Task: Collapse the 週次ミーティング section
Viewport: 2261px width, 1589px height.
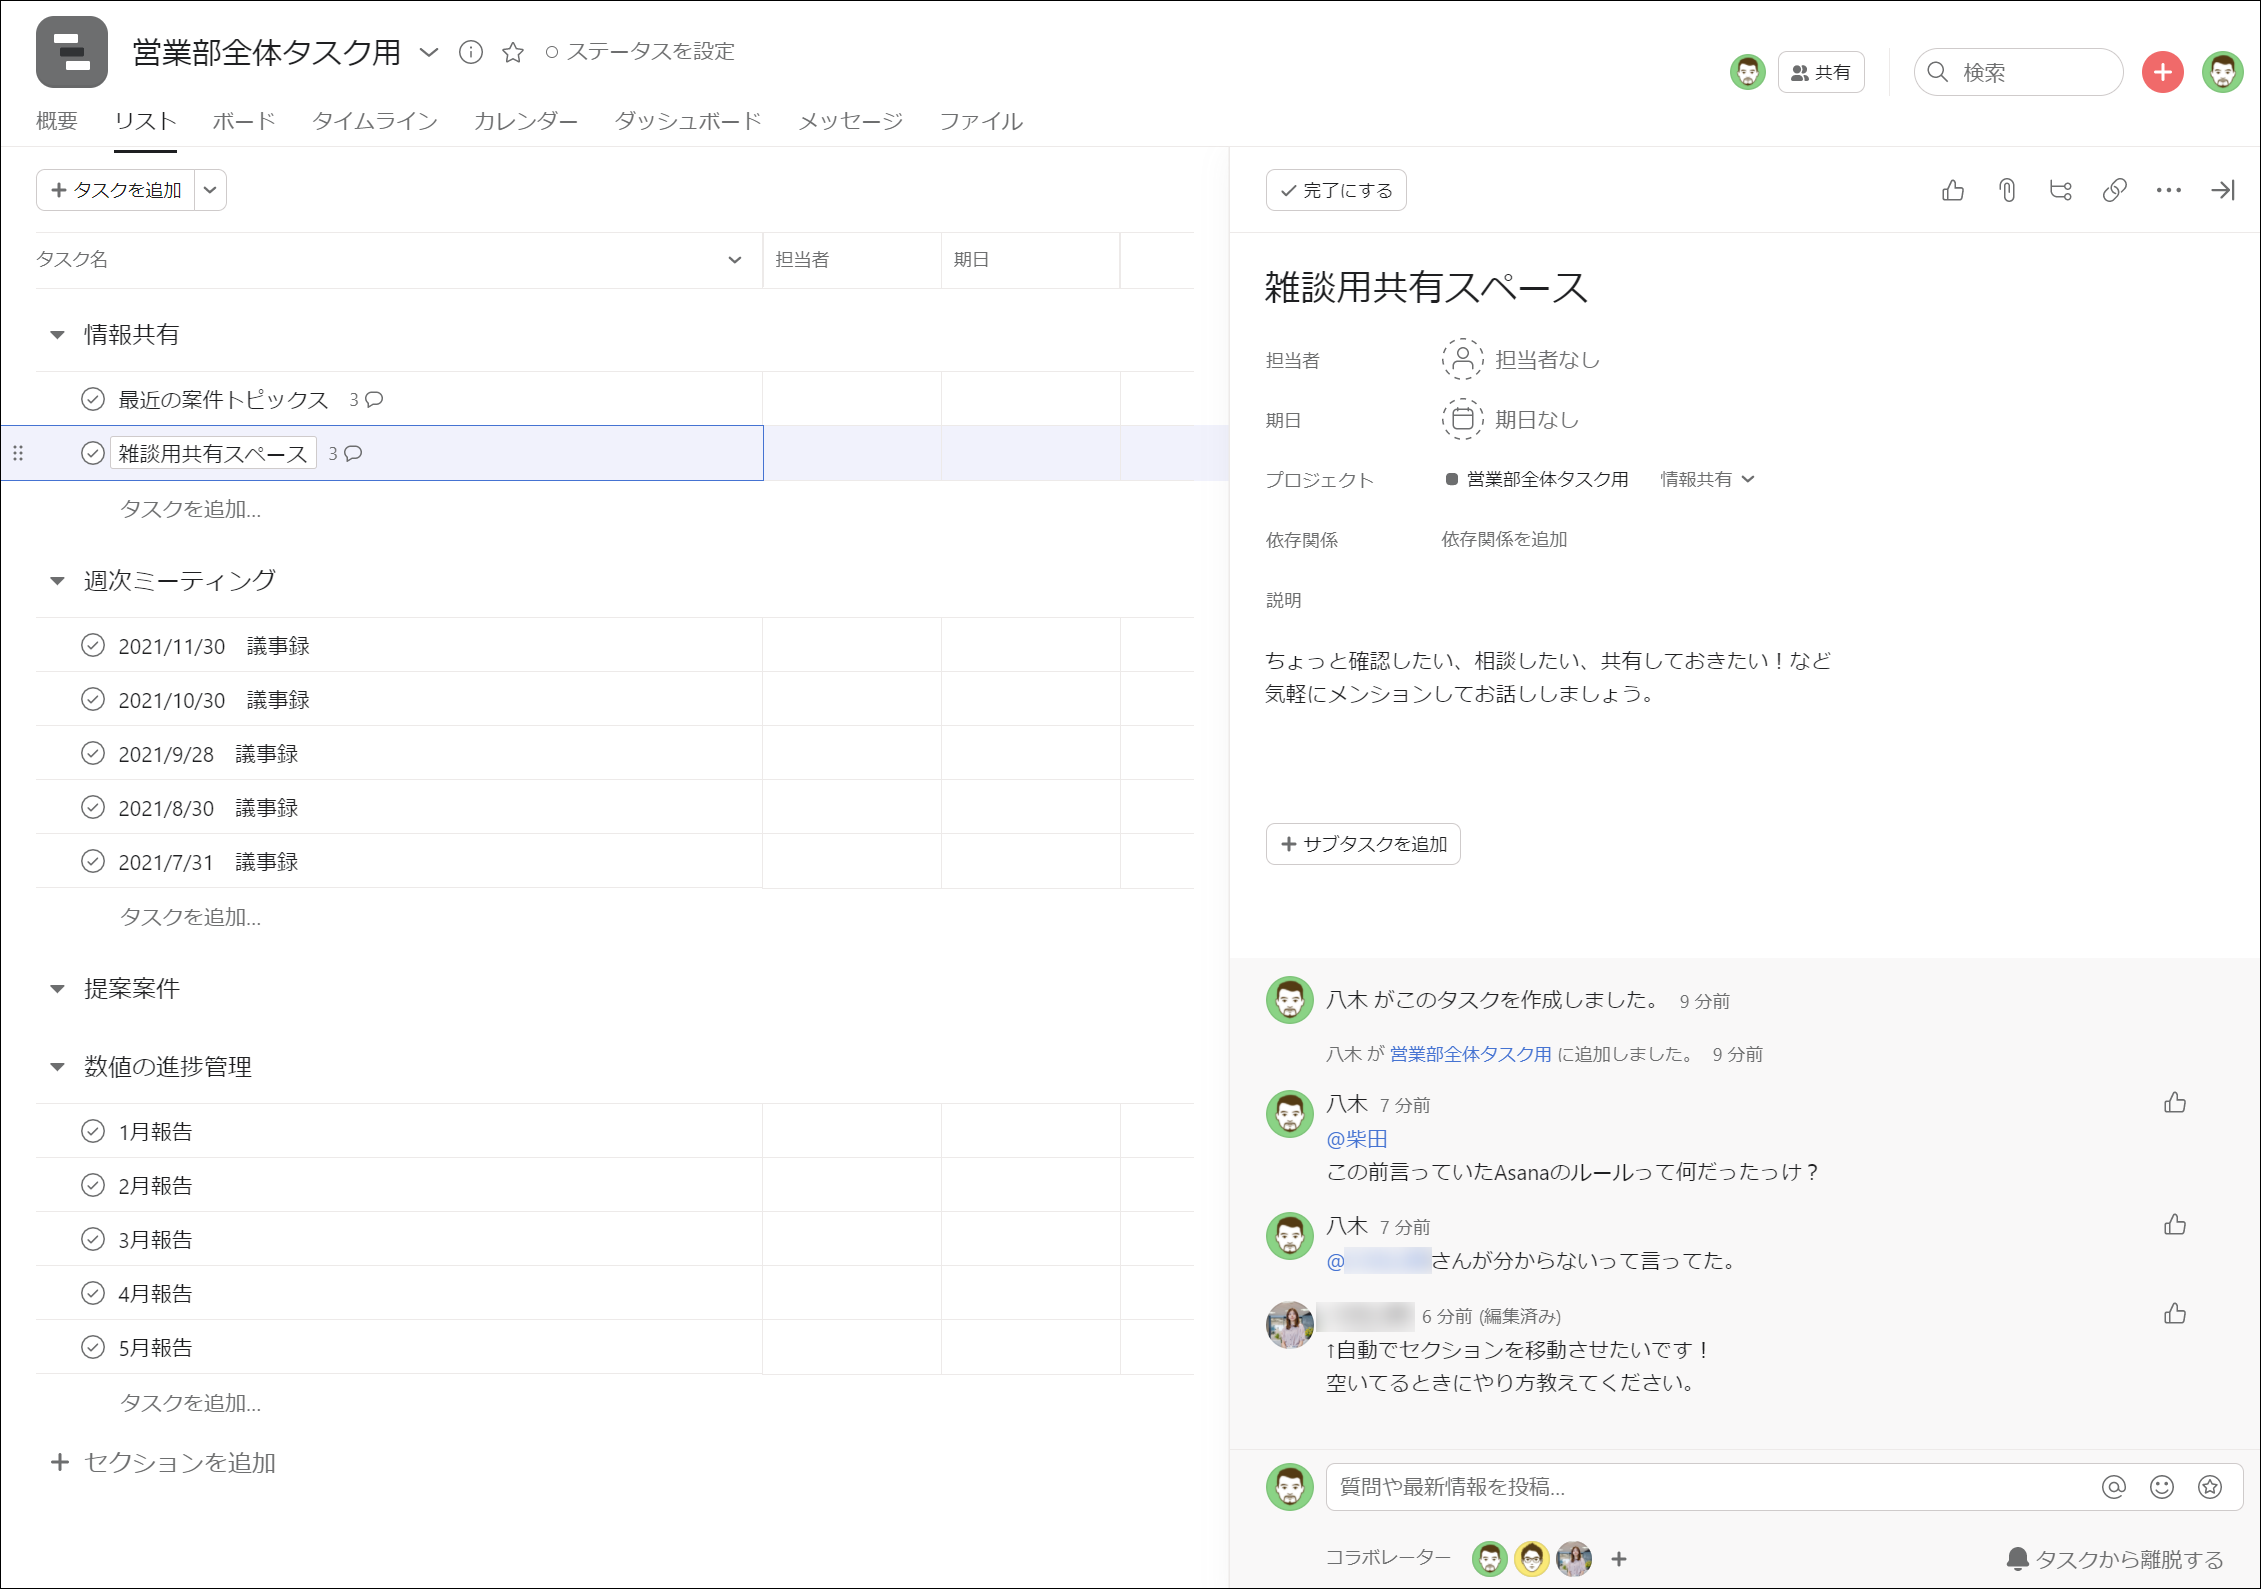Action: 57,581
